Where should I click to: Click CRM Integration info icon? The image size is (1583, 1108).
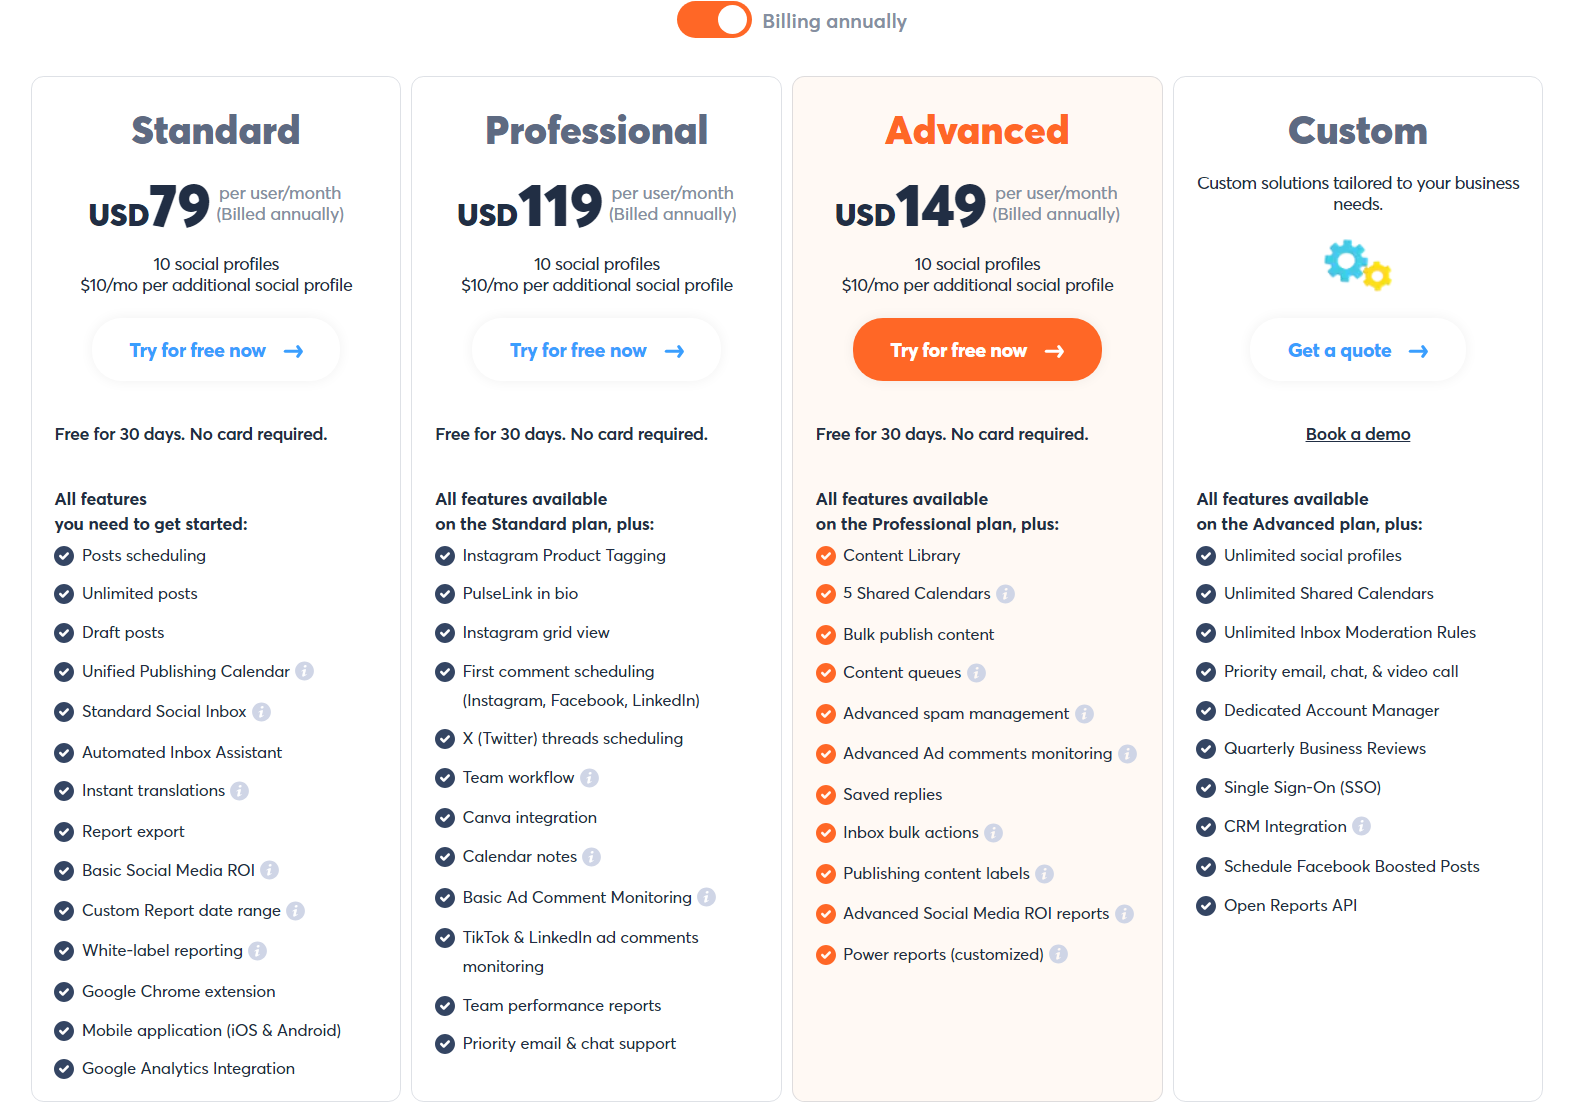point(1362,826)
